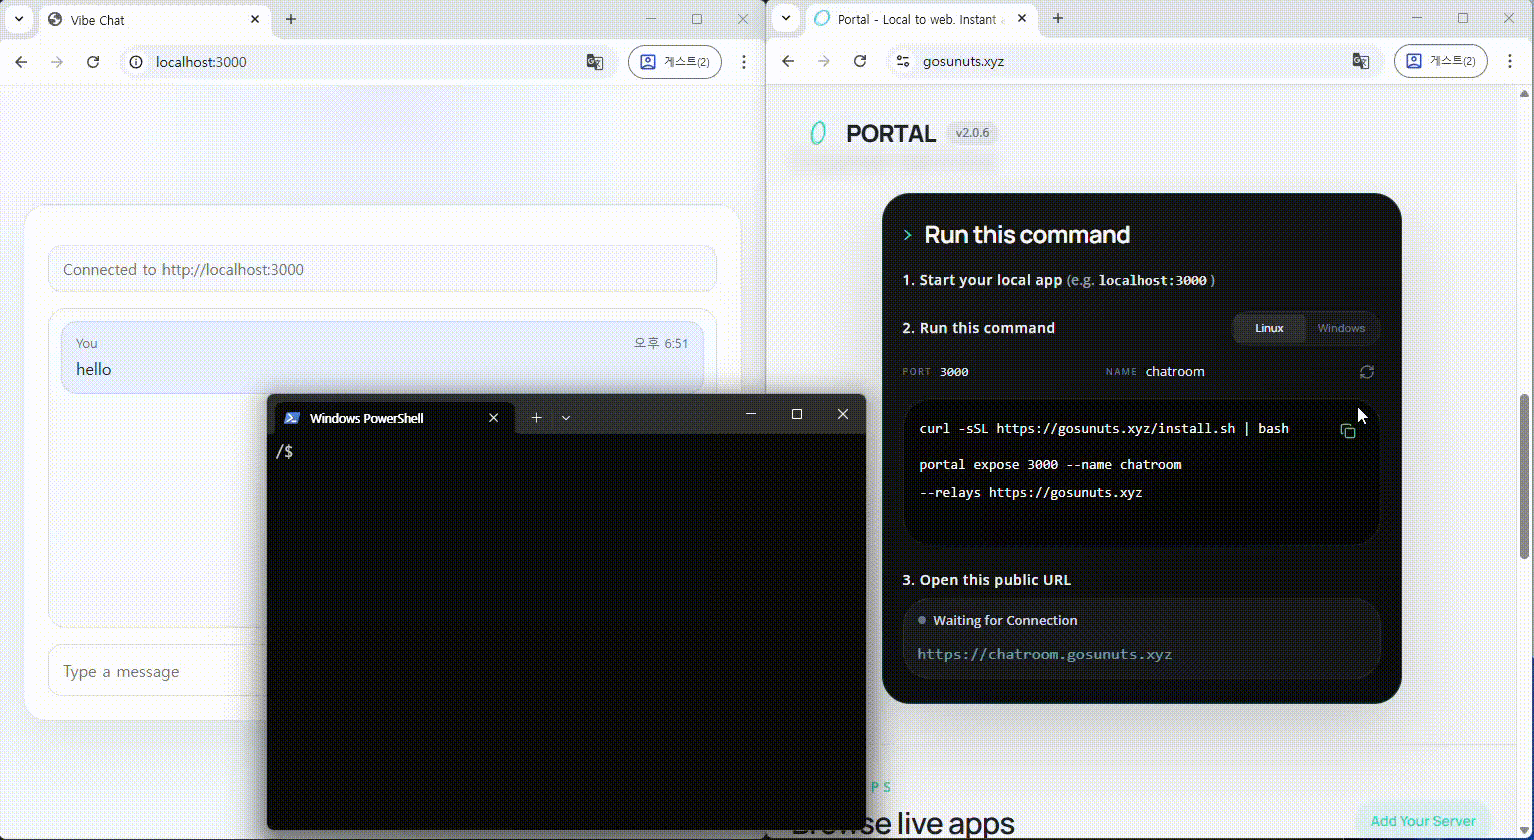Open the tab search chevron on the Vibe Chat window

pyautogui.click(x=16, y=19)
